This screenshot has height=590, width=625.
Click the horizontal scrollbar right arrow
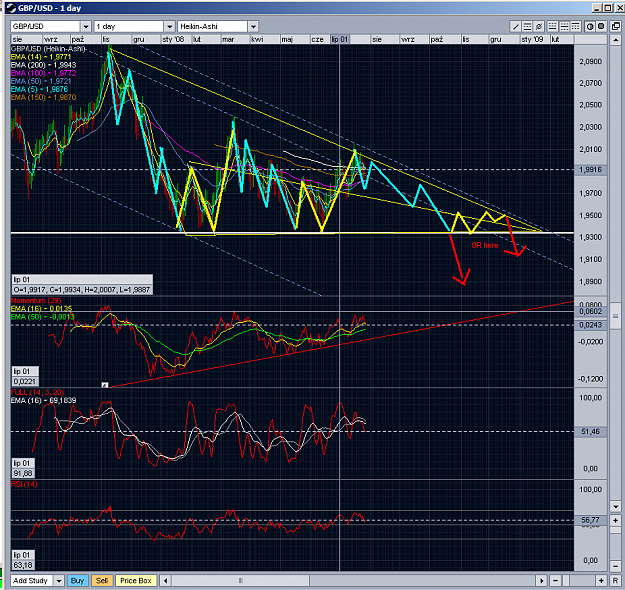(541, 580)
